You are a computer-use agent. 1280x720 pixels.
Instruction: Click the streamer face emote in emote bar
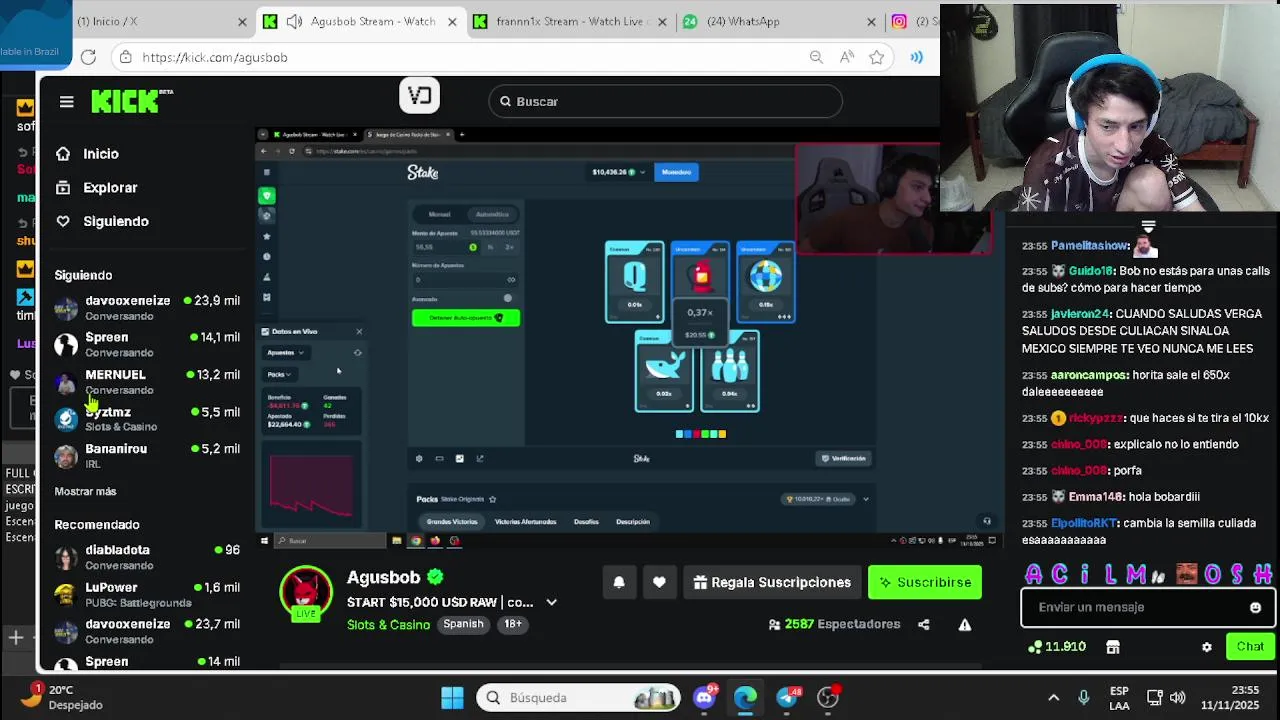pyautogui.click(x=1187, y=574)
